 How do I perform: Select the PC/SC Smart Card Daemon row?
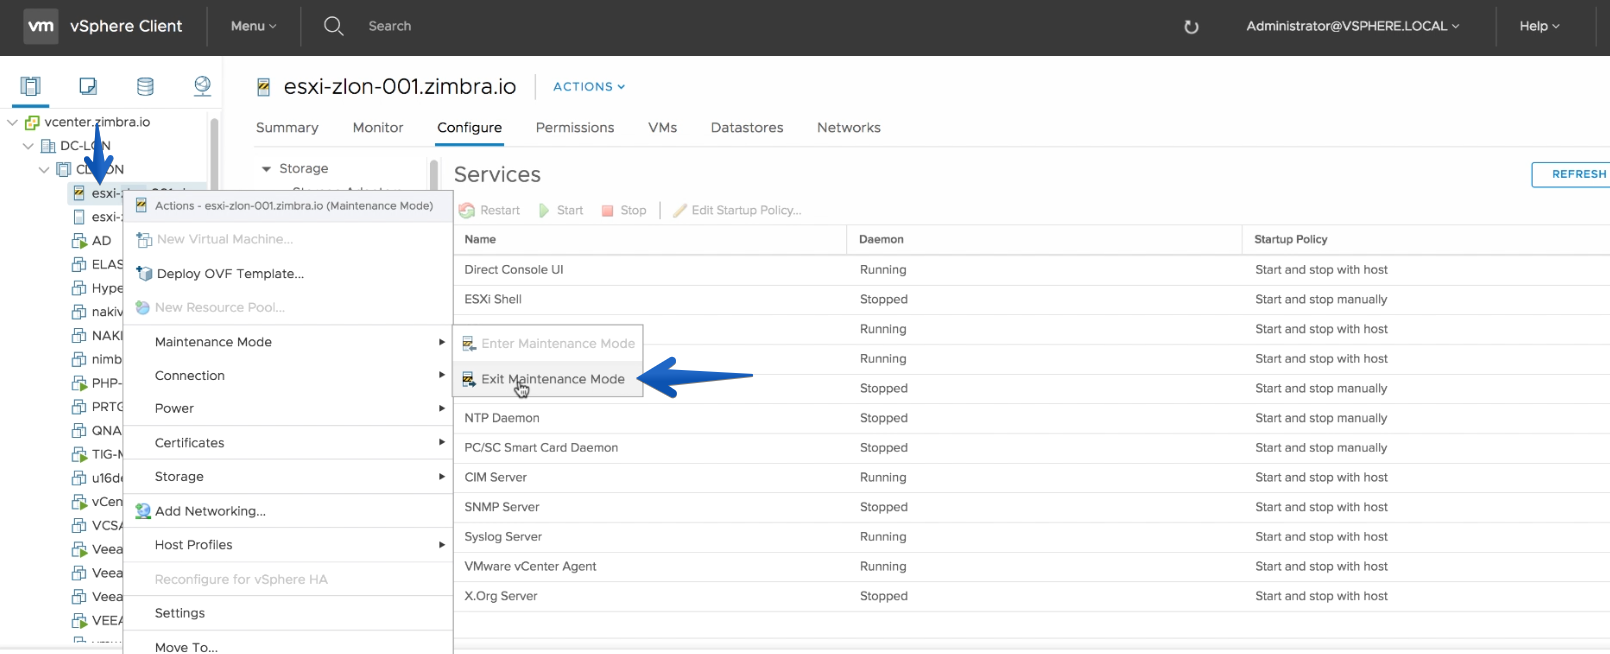1032,448
